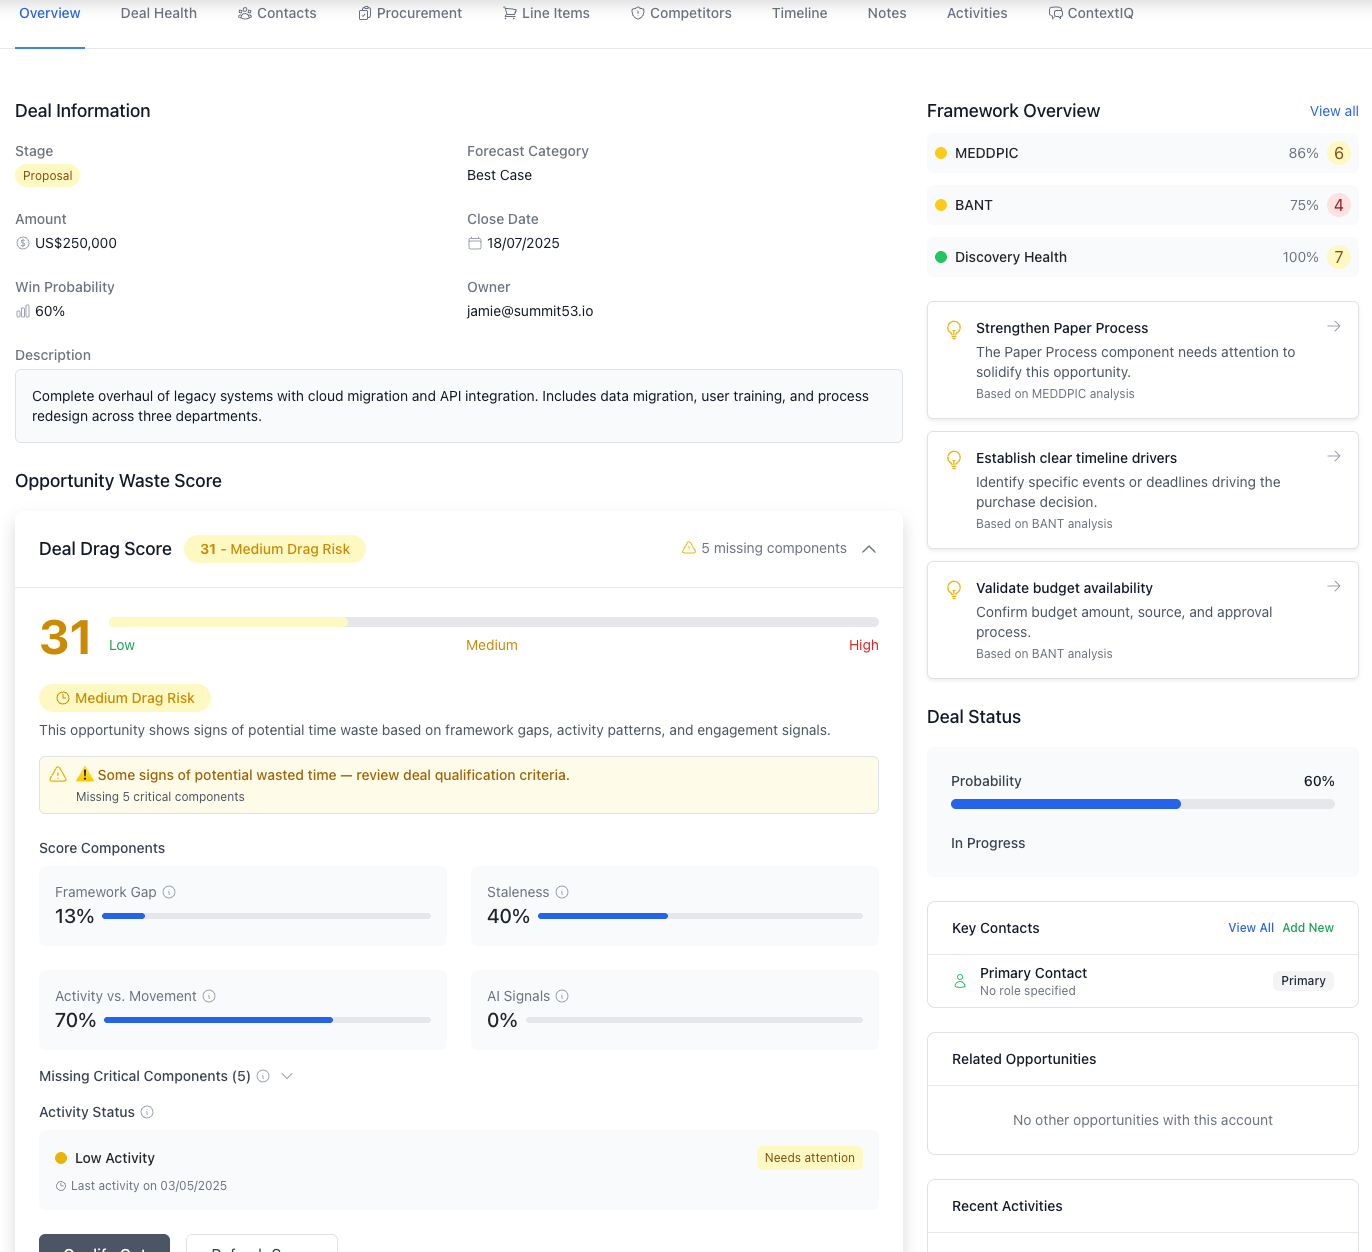The image size is (1372, 1252).
Task: Open the Timeline tab
Action: (x=799, y=13)
